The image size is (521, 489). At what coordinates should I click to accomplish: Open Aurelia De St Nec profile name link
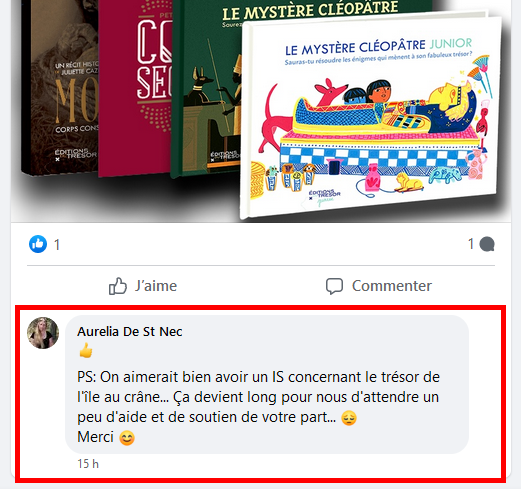[130, 332]
